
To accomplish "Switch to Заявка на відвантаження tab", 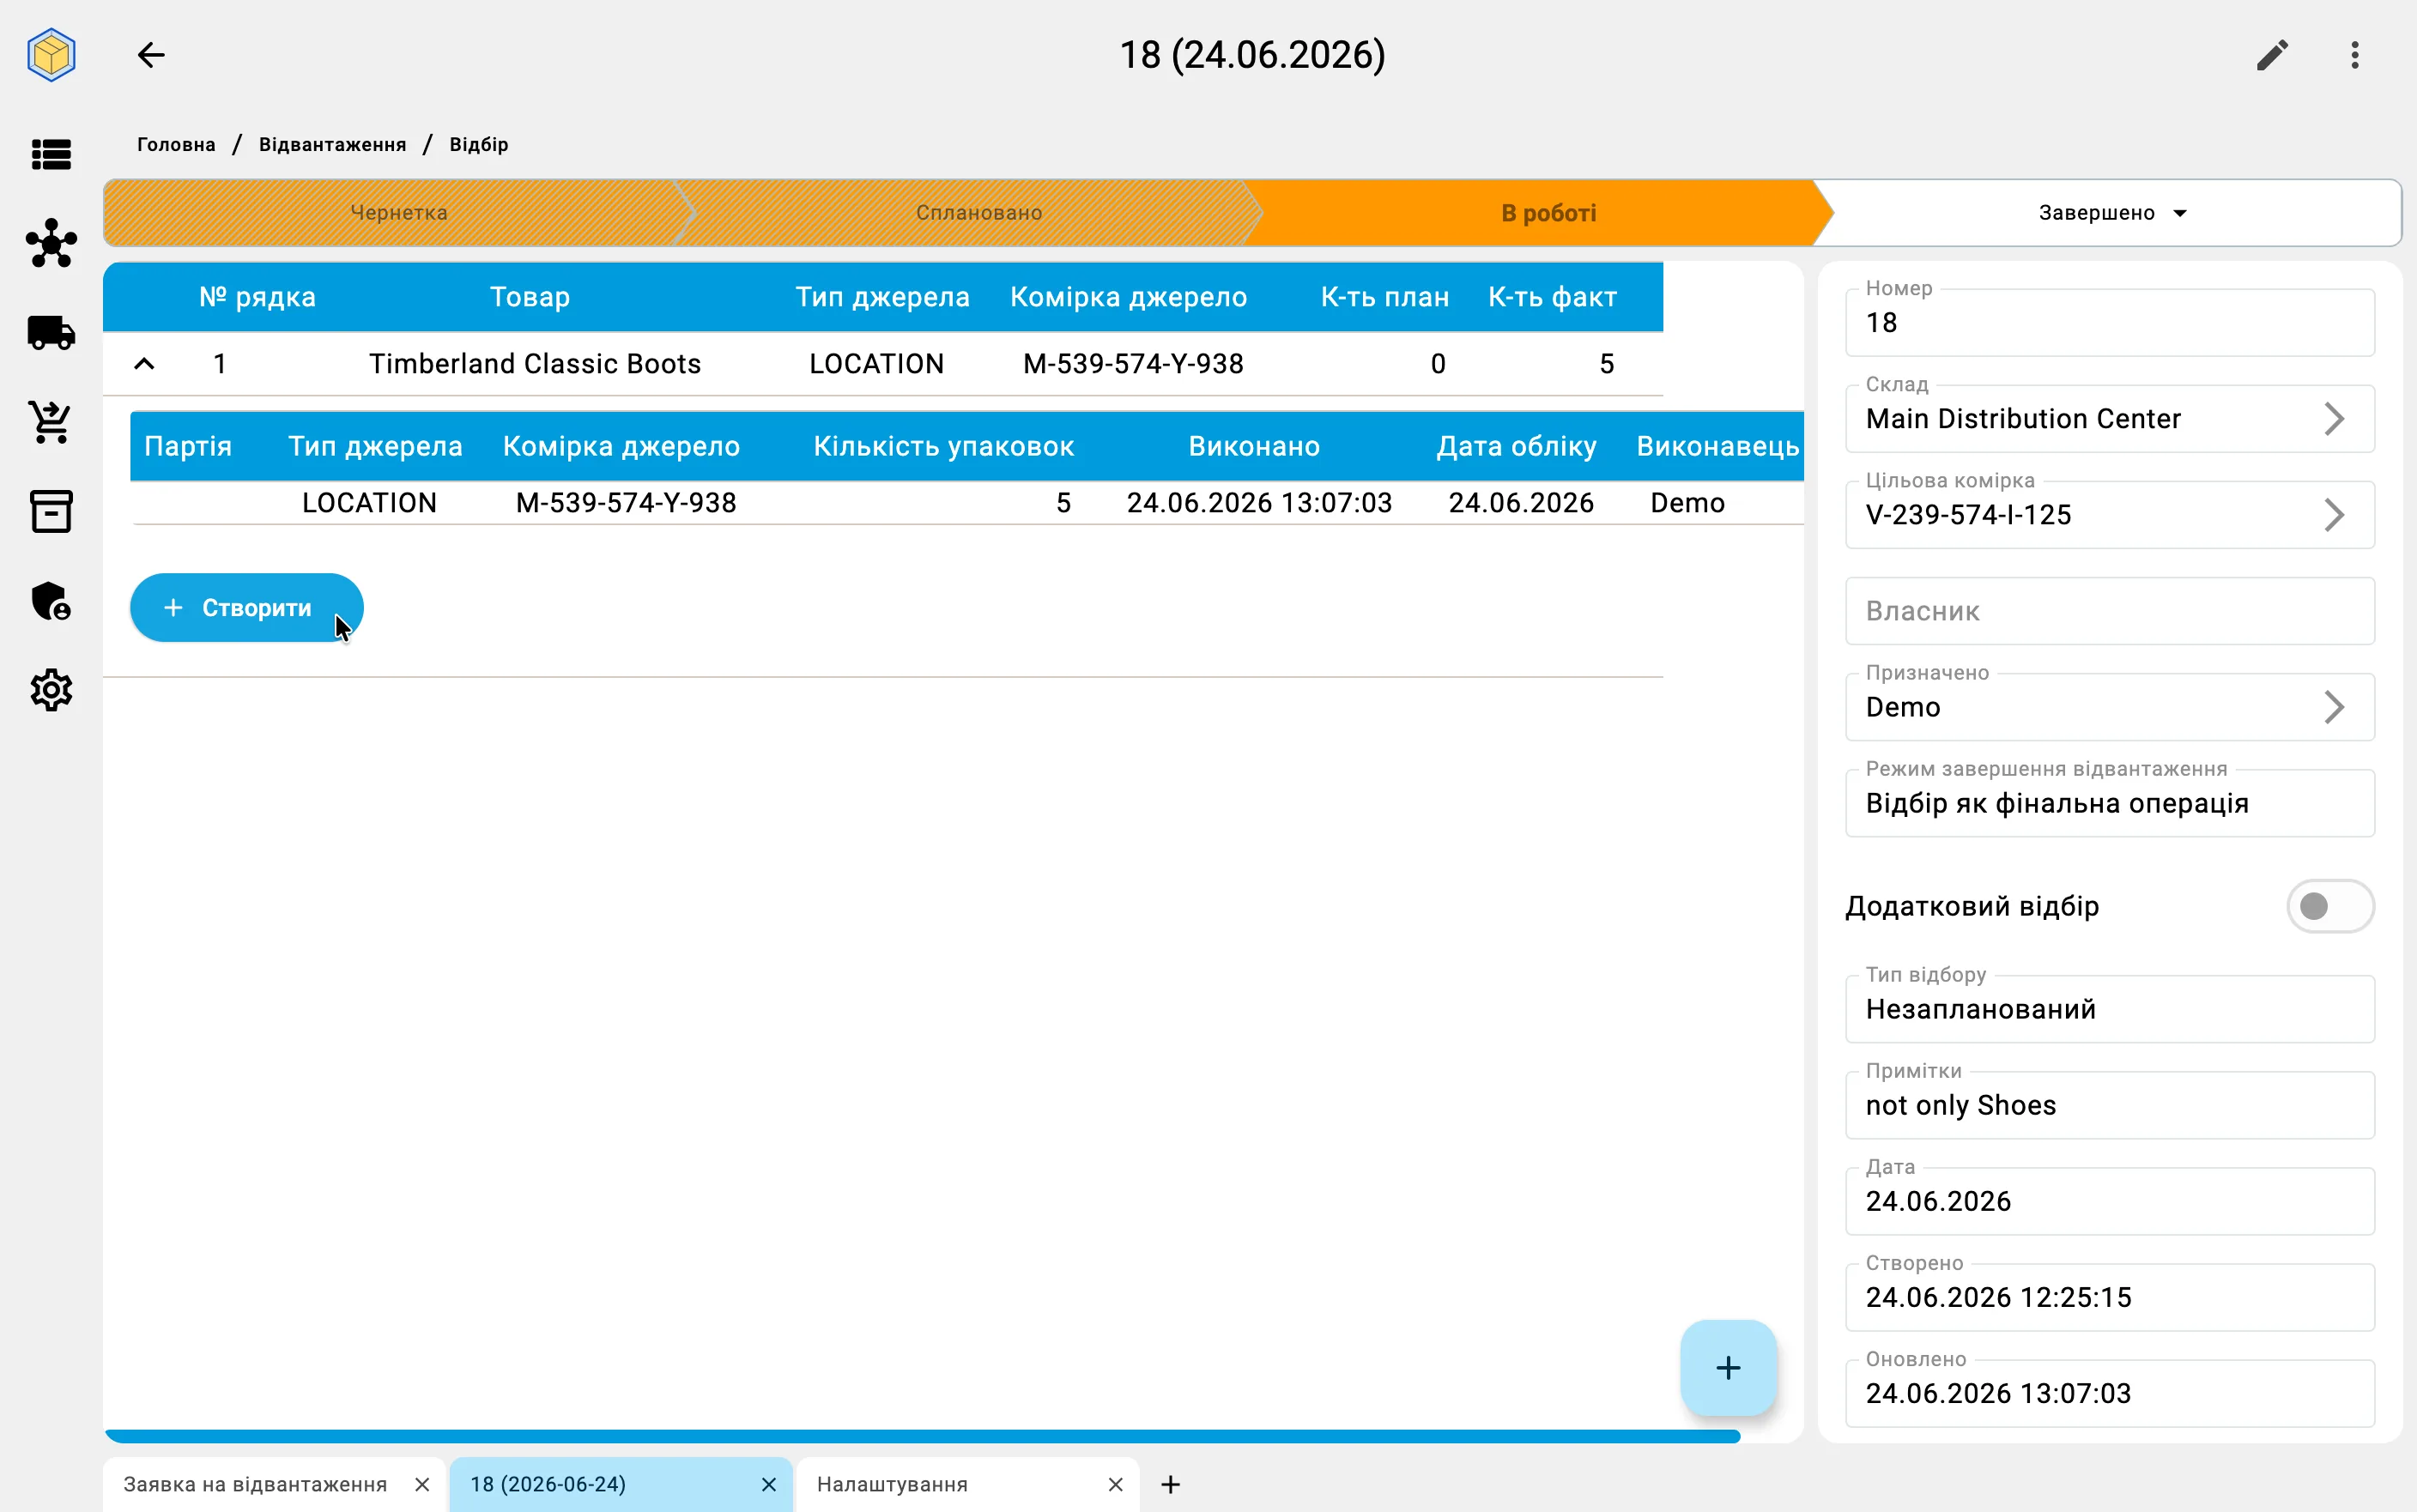I will [x=255, y=1484].
